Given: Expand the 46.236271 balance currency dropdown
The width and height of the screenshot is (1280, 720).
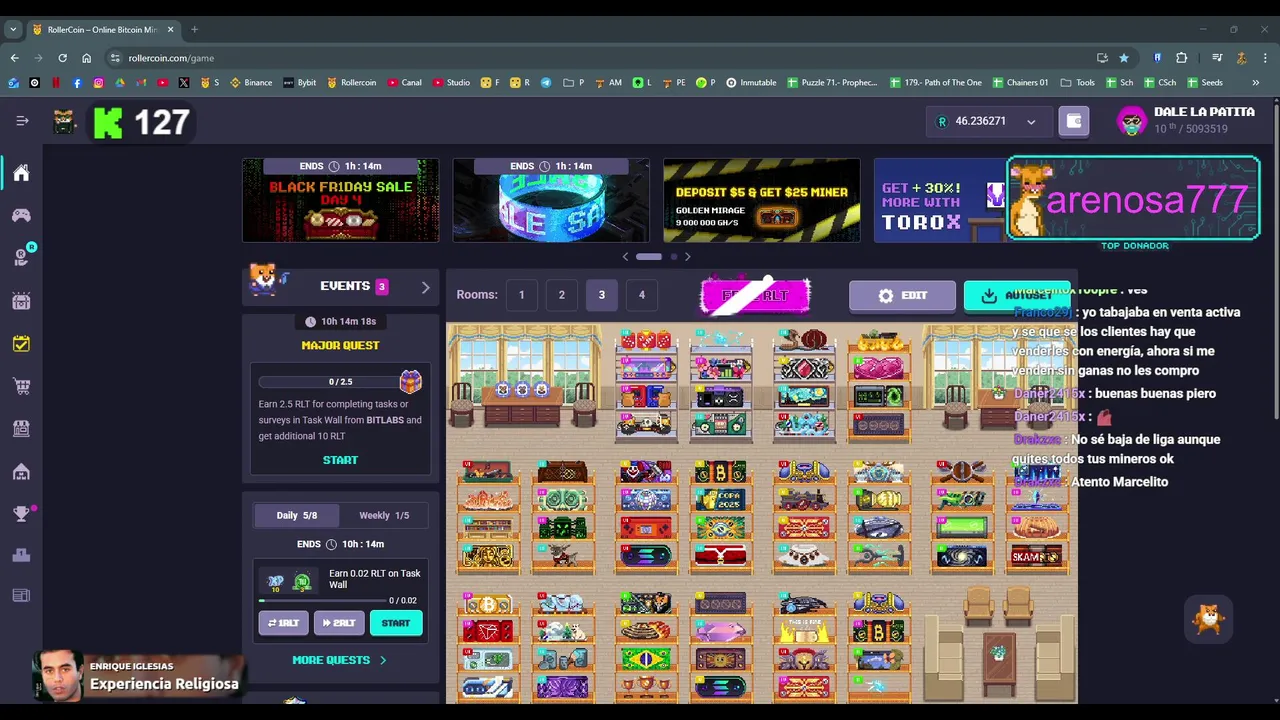Looking at the screenshot, I should [x=1031, y=122].
